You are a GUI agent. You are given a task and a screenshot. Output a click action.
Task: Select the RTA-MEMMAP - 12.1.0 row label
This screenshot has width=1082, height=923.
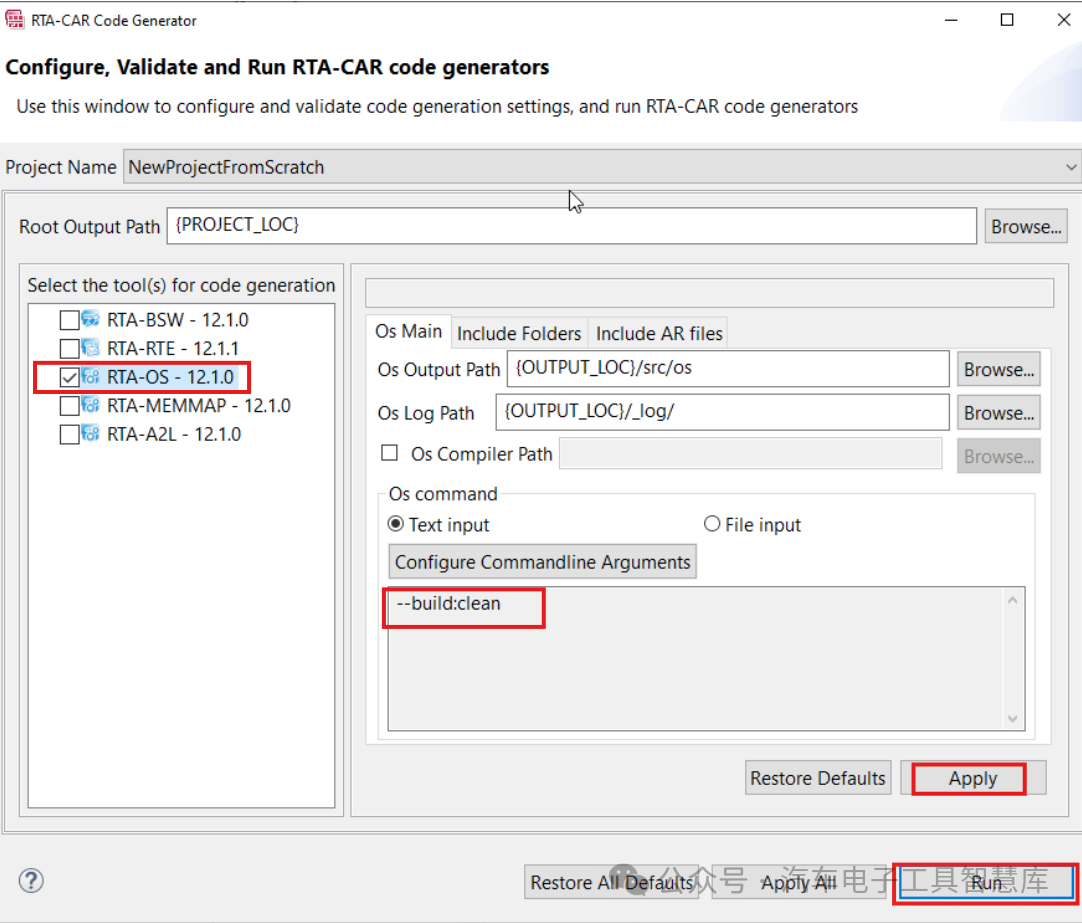coord(199,406)
